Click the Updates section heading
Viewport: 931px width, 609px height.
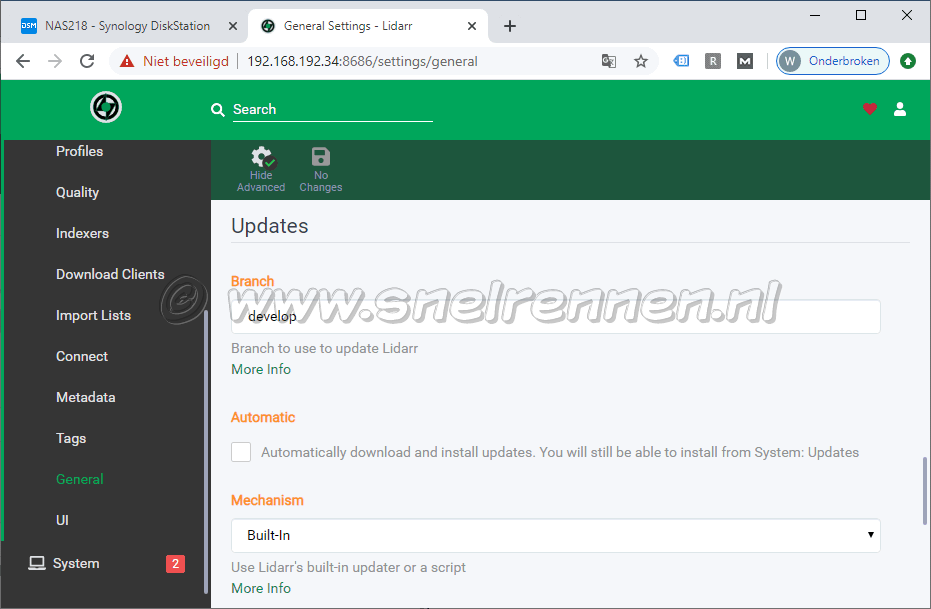tap(270, 226)
